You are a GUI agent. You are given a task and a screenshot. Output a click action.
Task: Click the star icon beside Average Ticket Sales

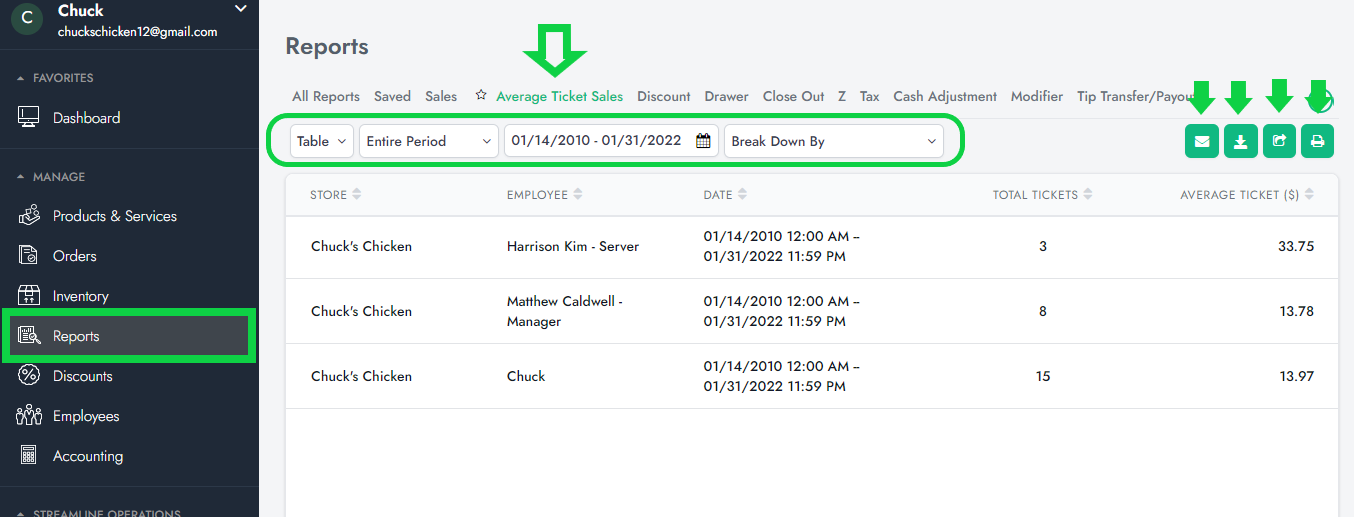pyautogui.click(x=481, y=96)
